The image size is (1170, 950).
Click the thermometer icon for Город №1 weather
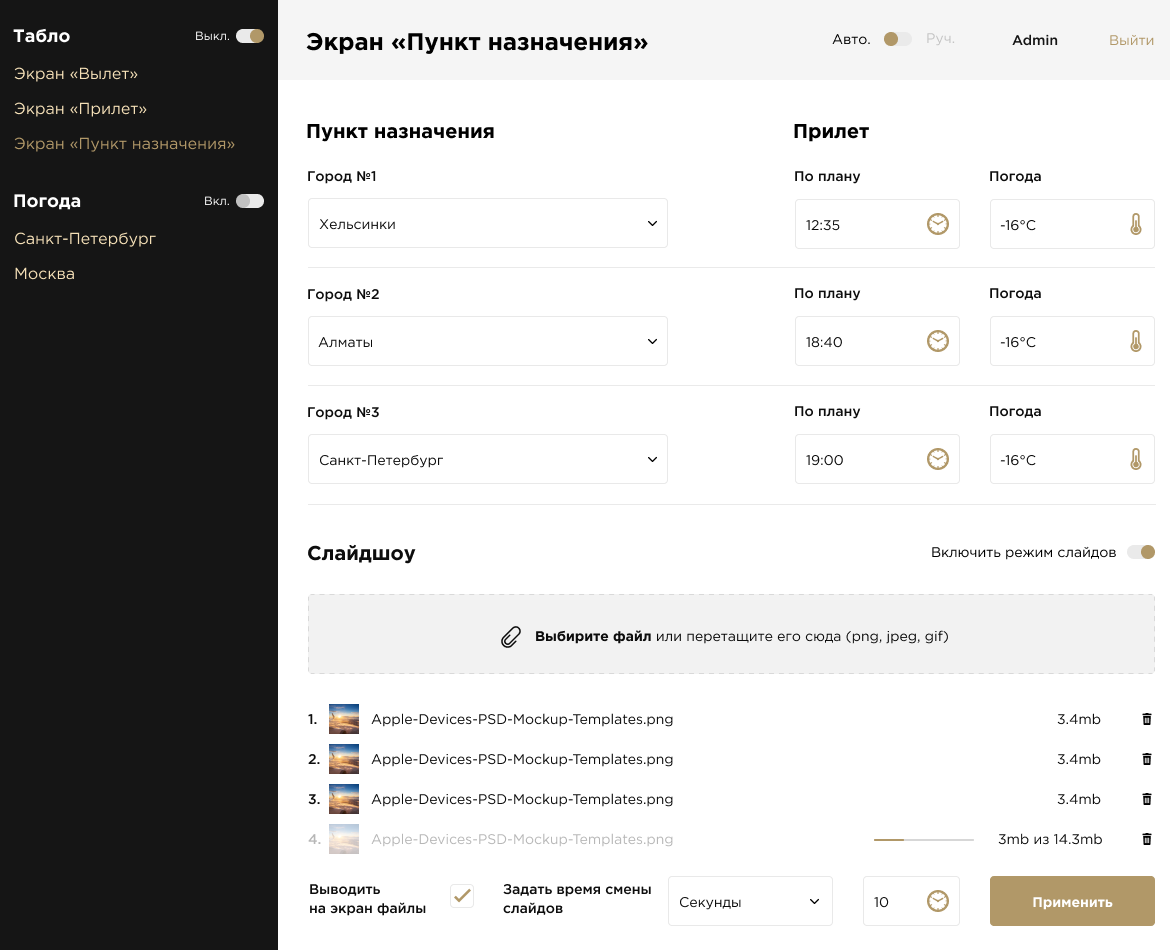coord(1135,224)
